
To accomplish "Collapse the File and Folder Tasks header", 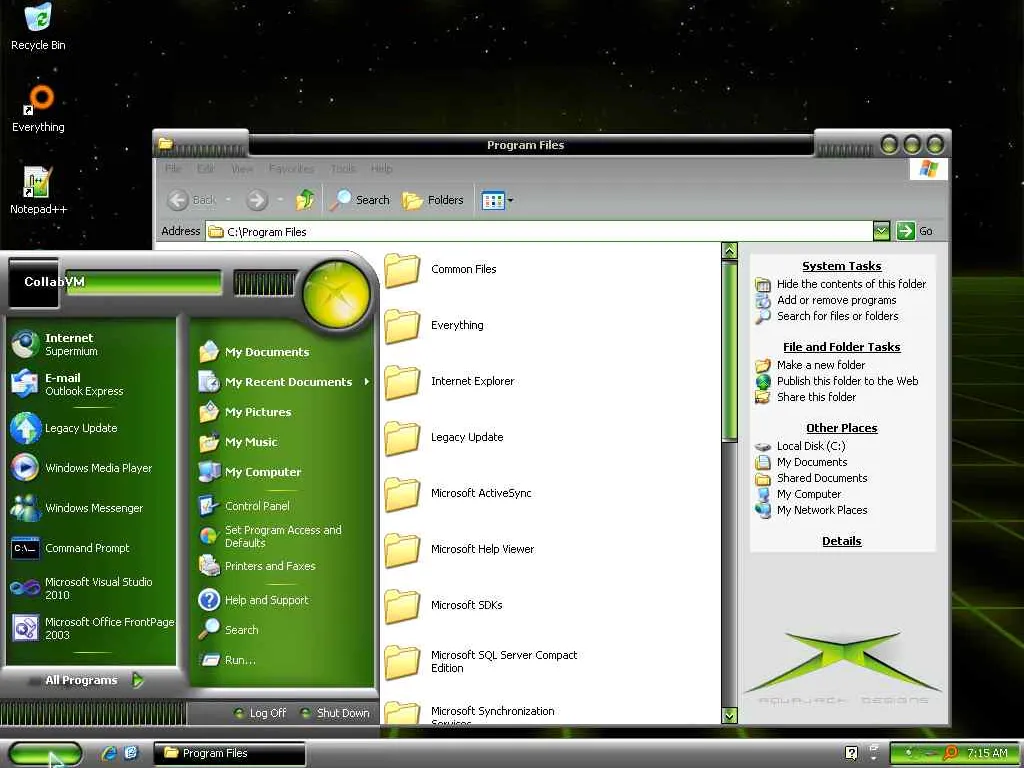I will (x=841, y=347).
